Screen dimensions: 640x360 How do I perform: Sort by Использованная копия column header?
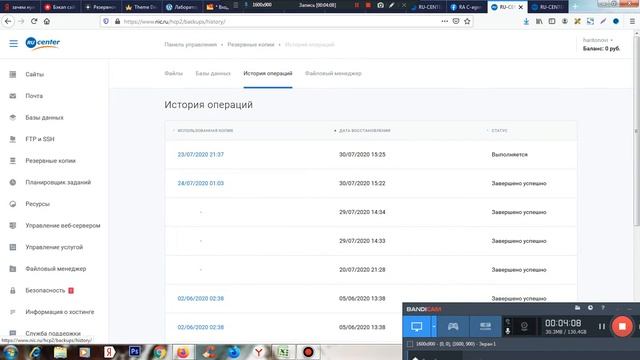pyautogui.click(x=205, y=131)
